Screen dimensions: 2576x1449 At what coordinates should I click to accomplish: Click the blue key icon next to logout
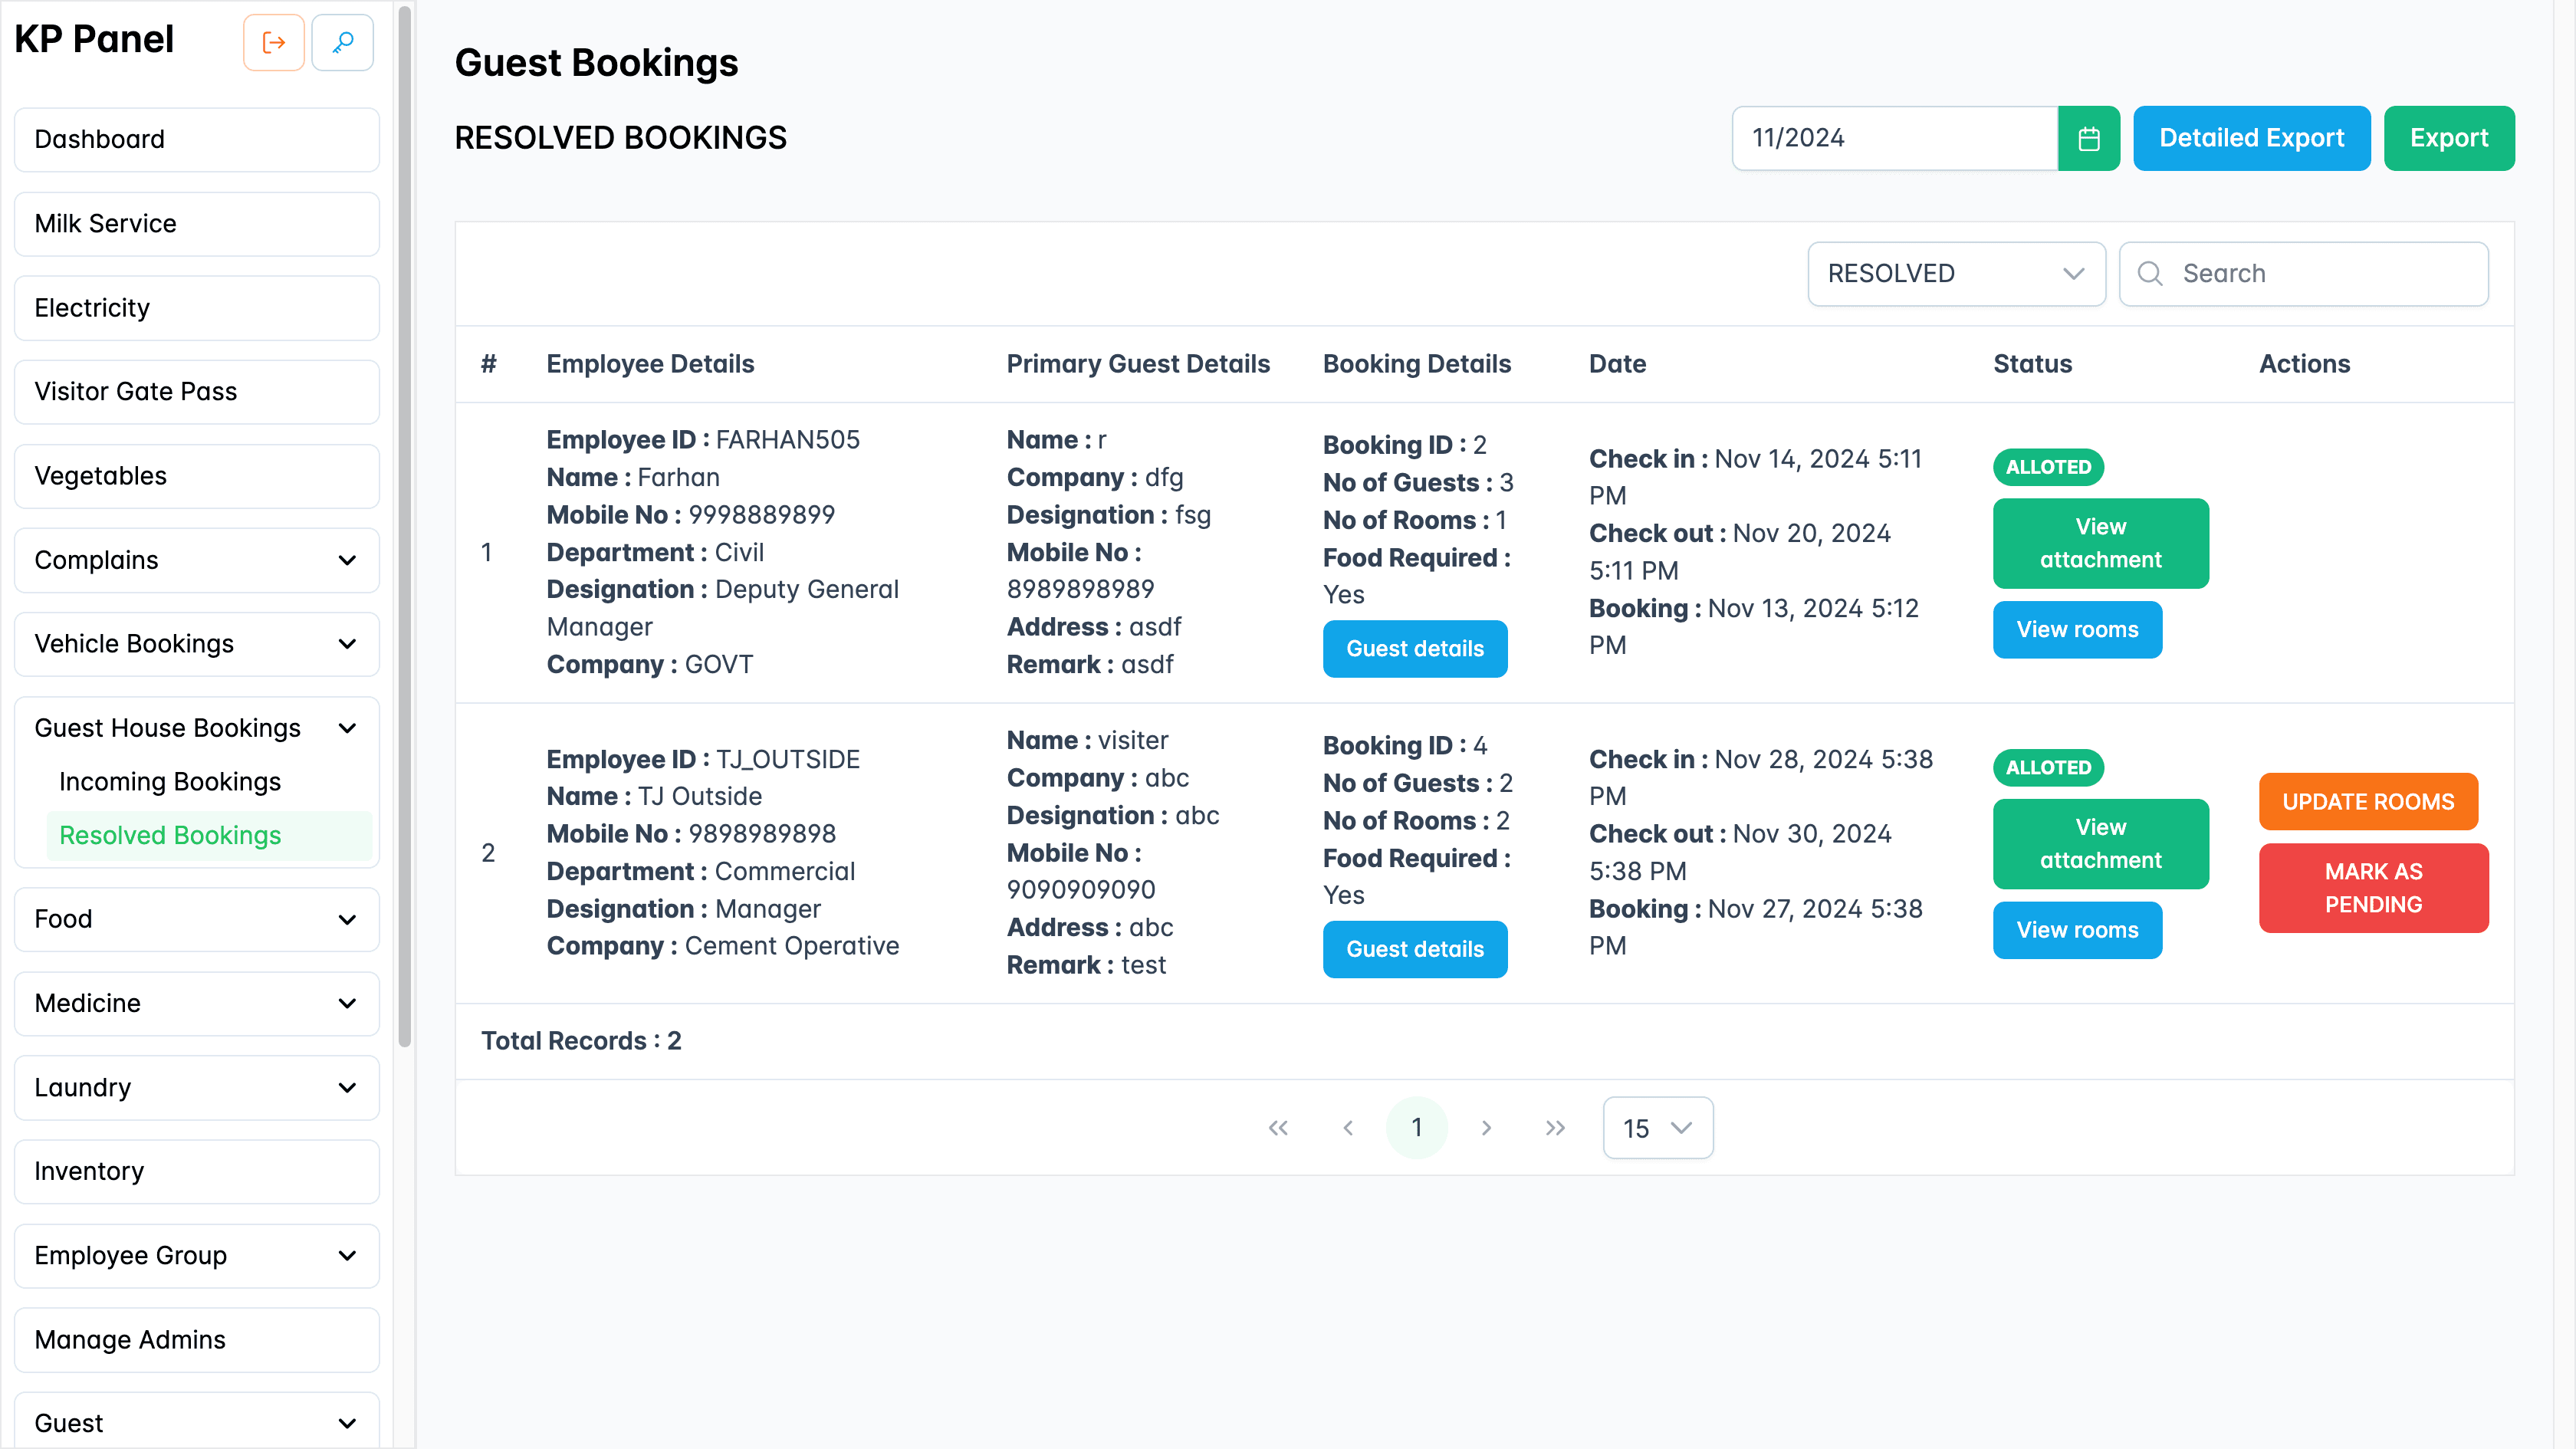342,42
